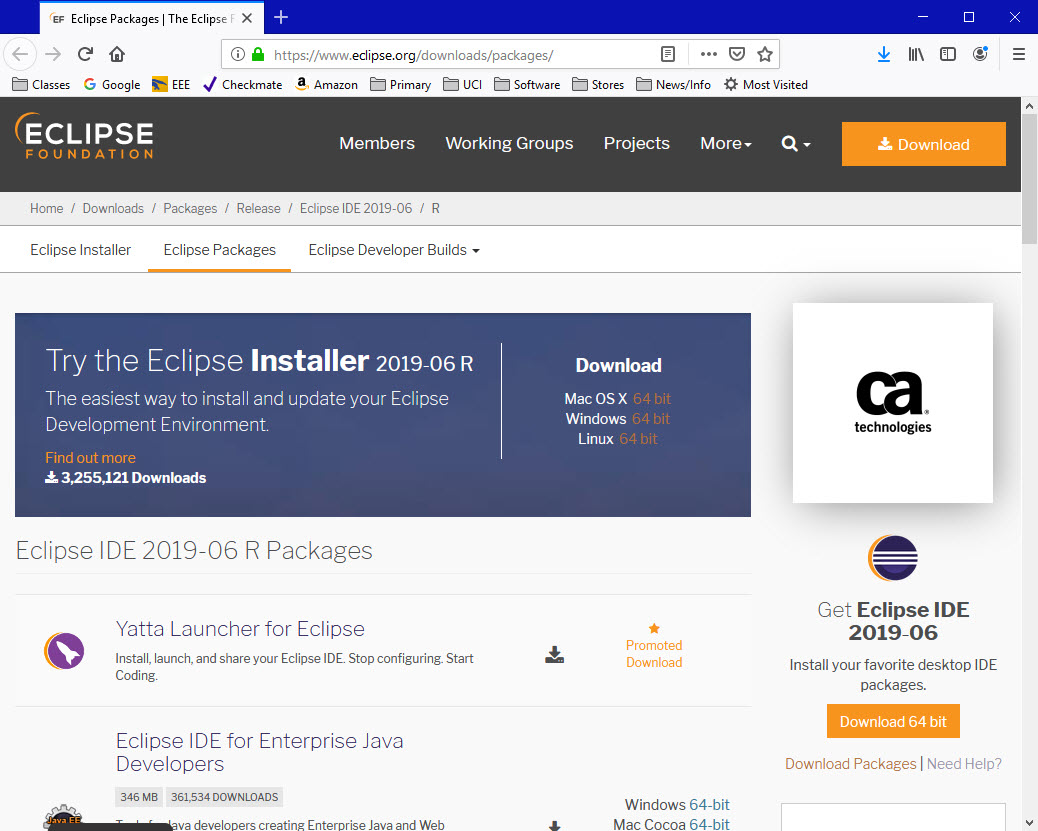This screenshot has width=1038, height=831.
Task: Click Windows 64 bit installer link
Action: pyautogui.click(x=650, y=419)
